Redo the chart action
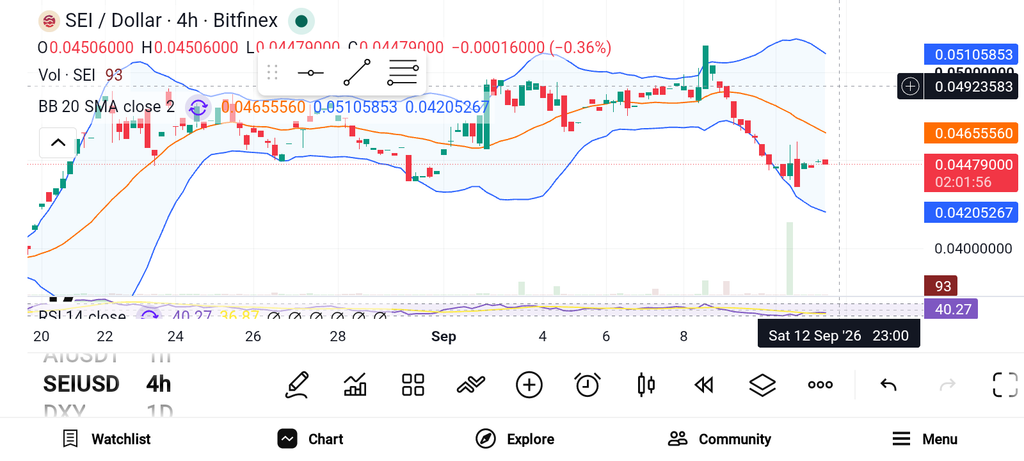 (948, 385)
